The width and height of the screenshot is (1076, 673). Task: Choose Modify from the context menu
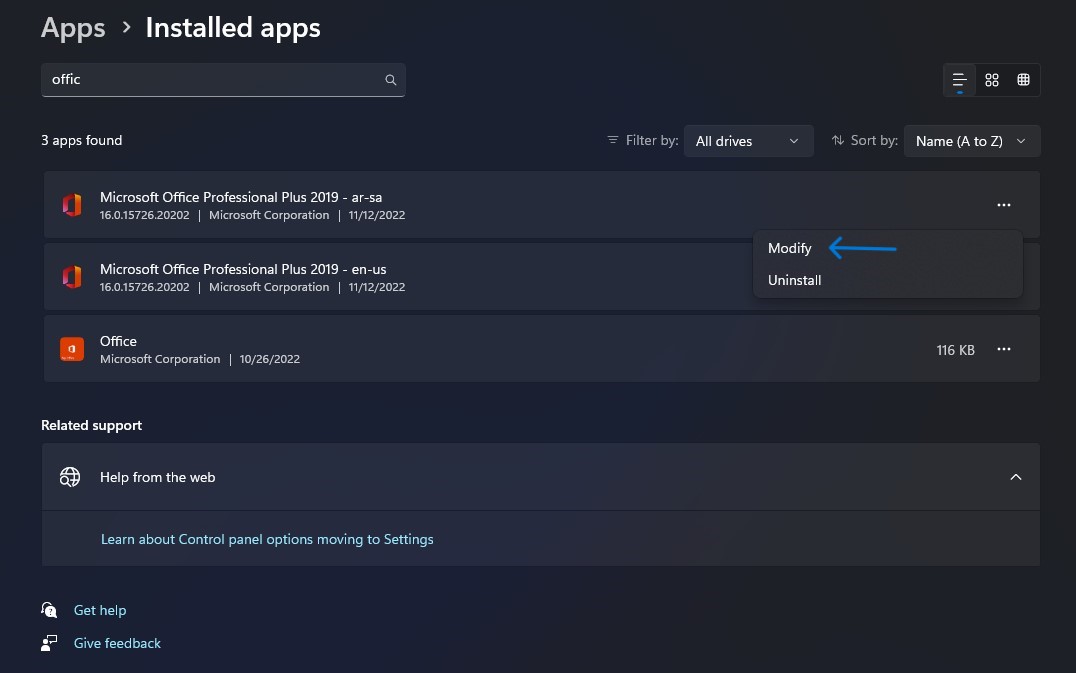(790, 248)
